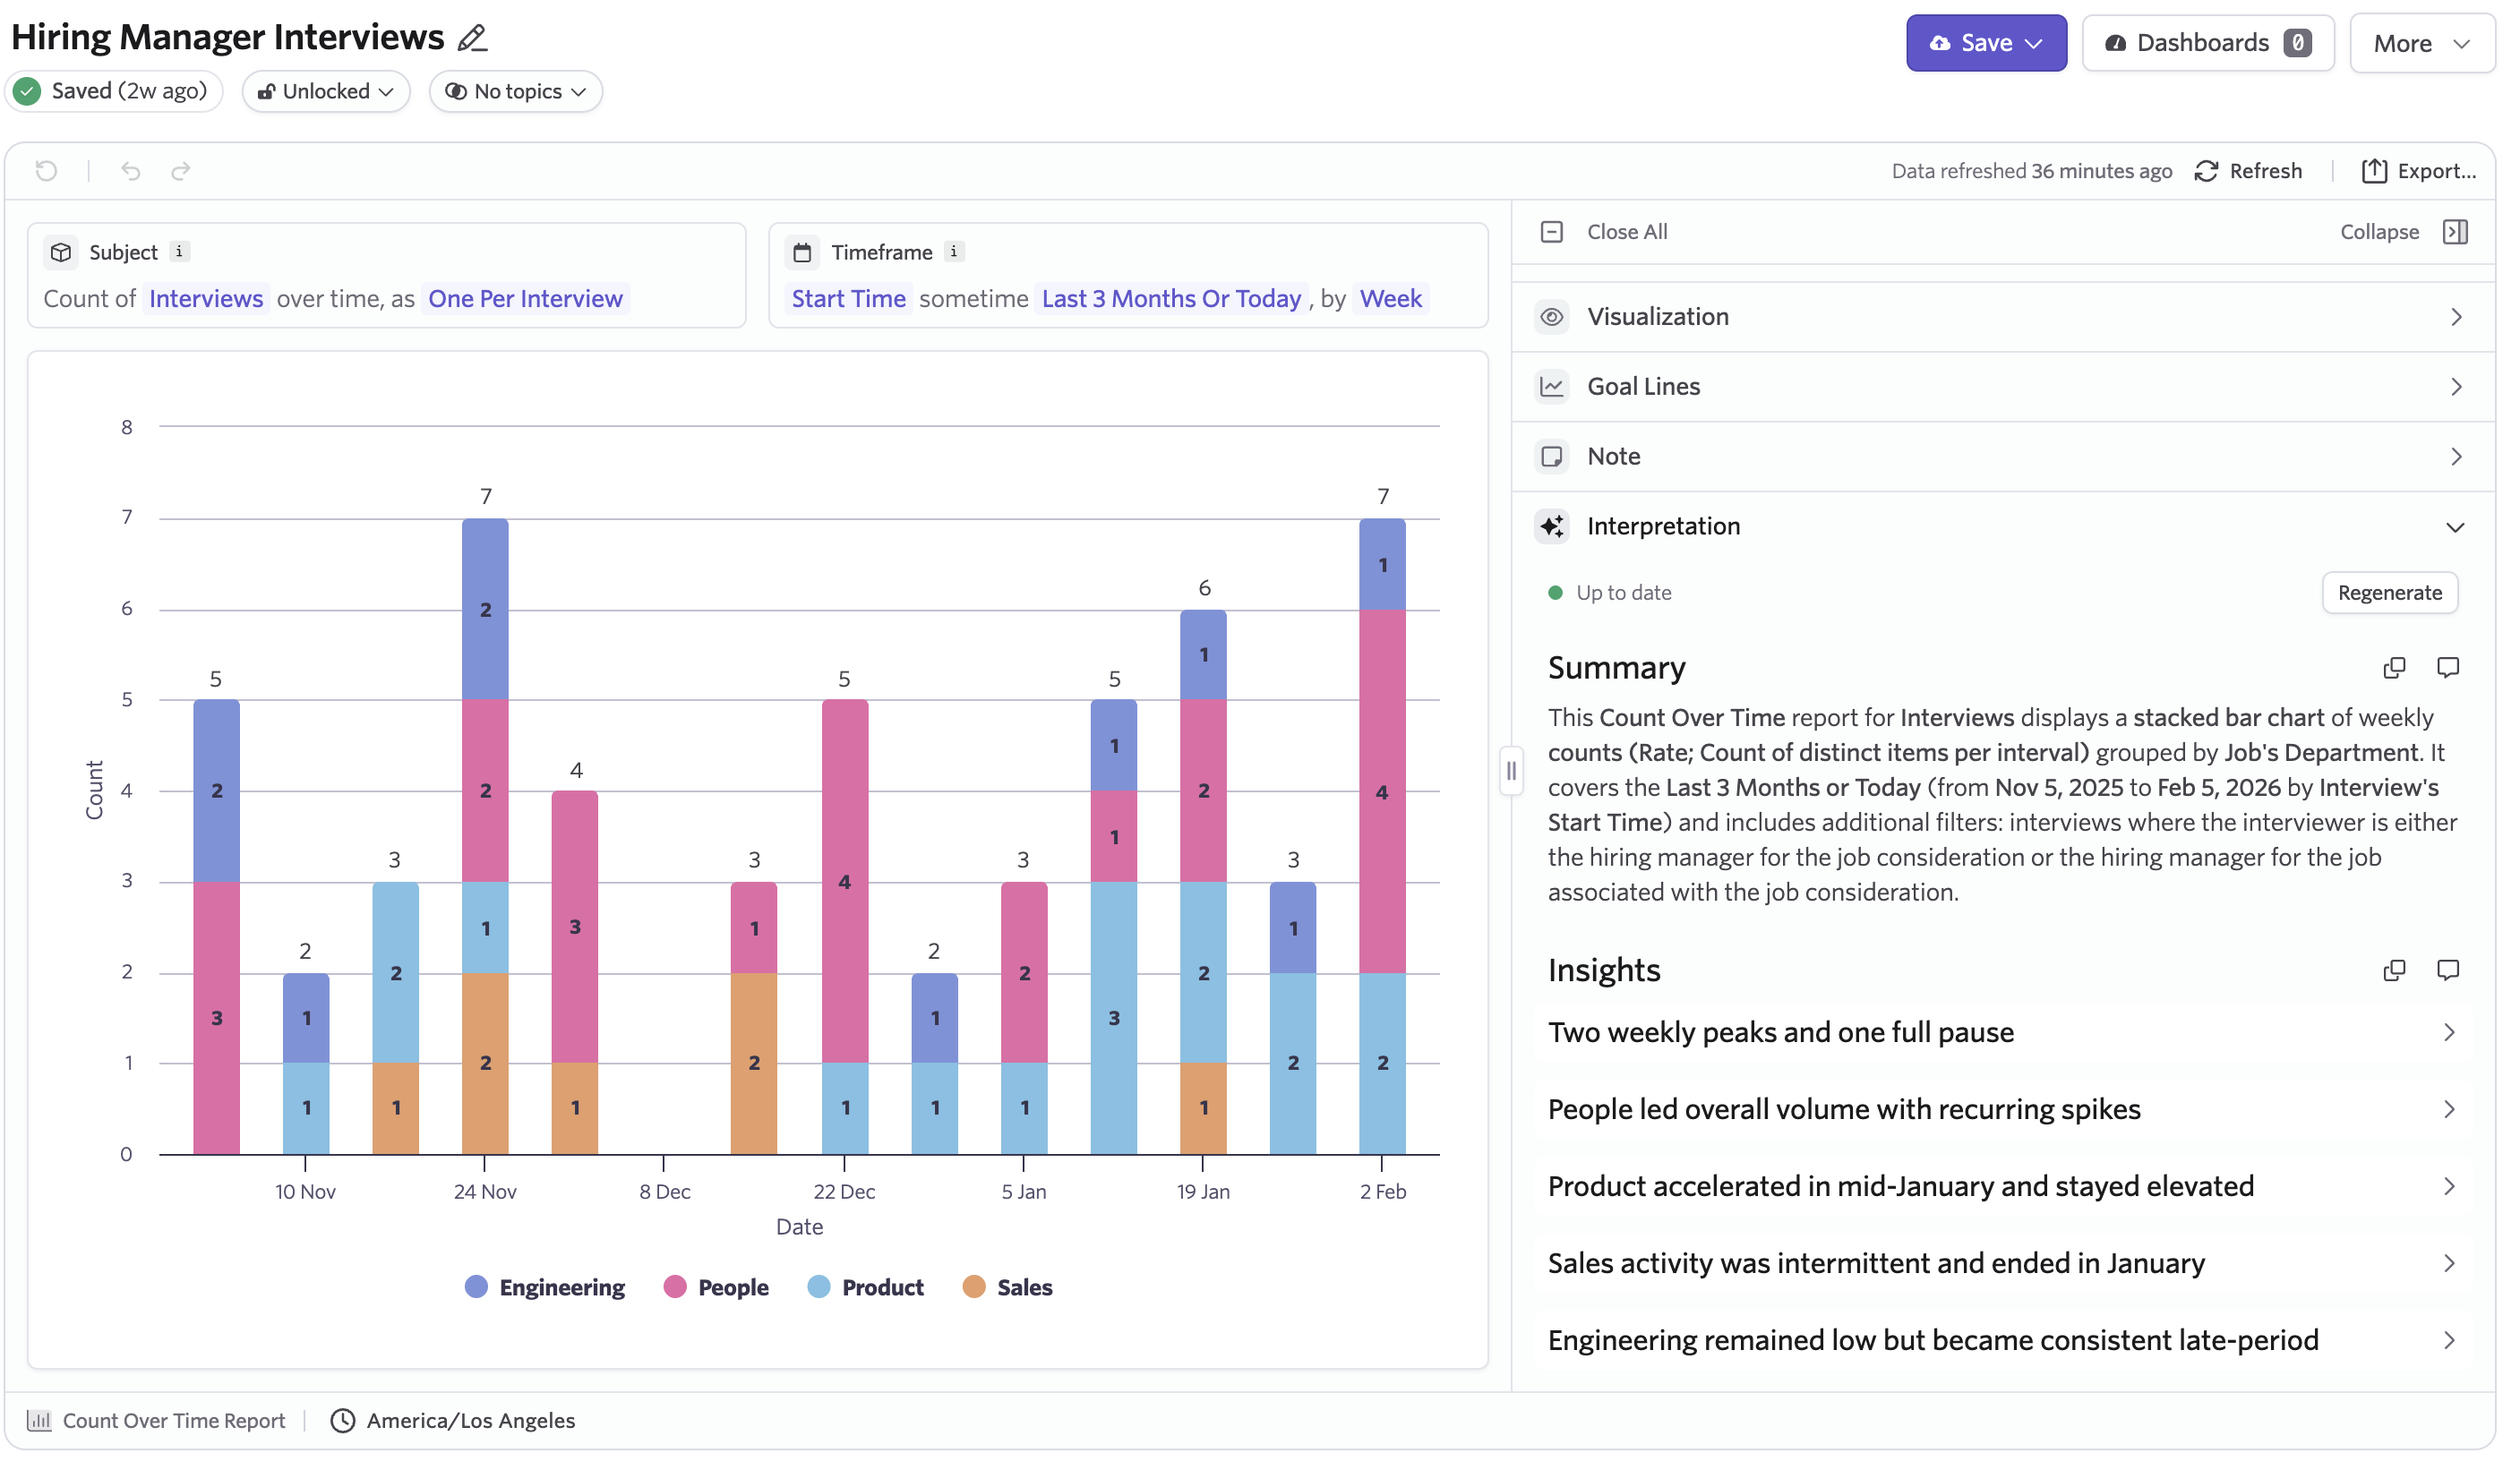This screenshot has width=2520, height=1470.
Task: Toggle the Engineering series in the legend
Action: click(545, 1288)
